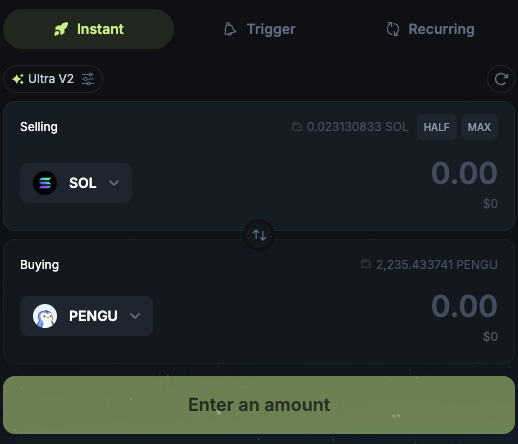Click the MAX balance button

(x=479, y=127)
